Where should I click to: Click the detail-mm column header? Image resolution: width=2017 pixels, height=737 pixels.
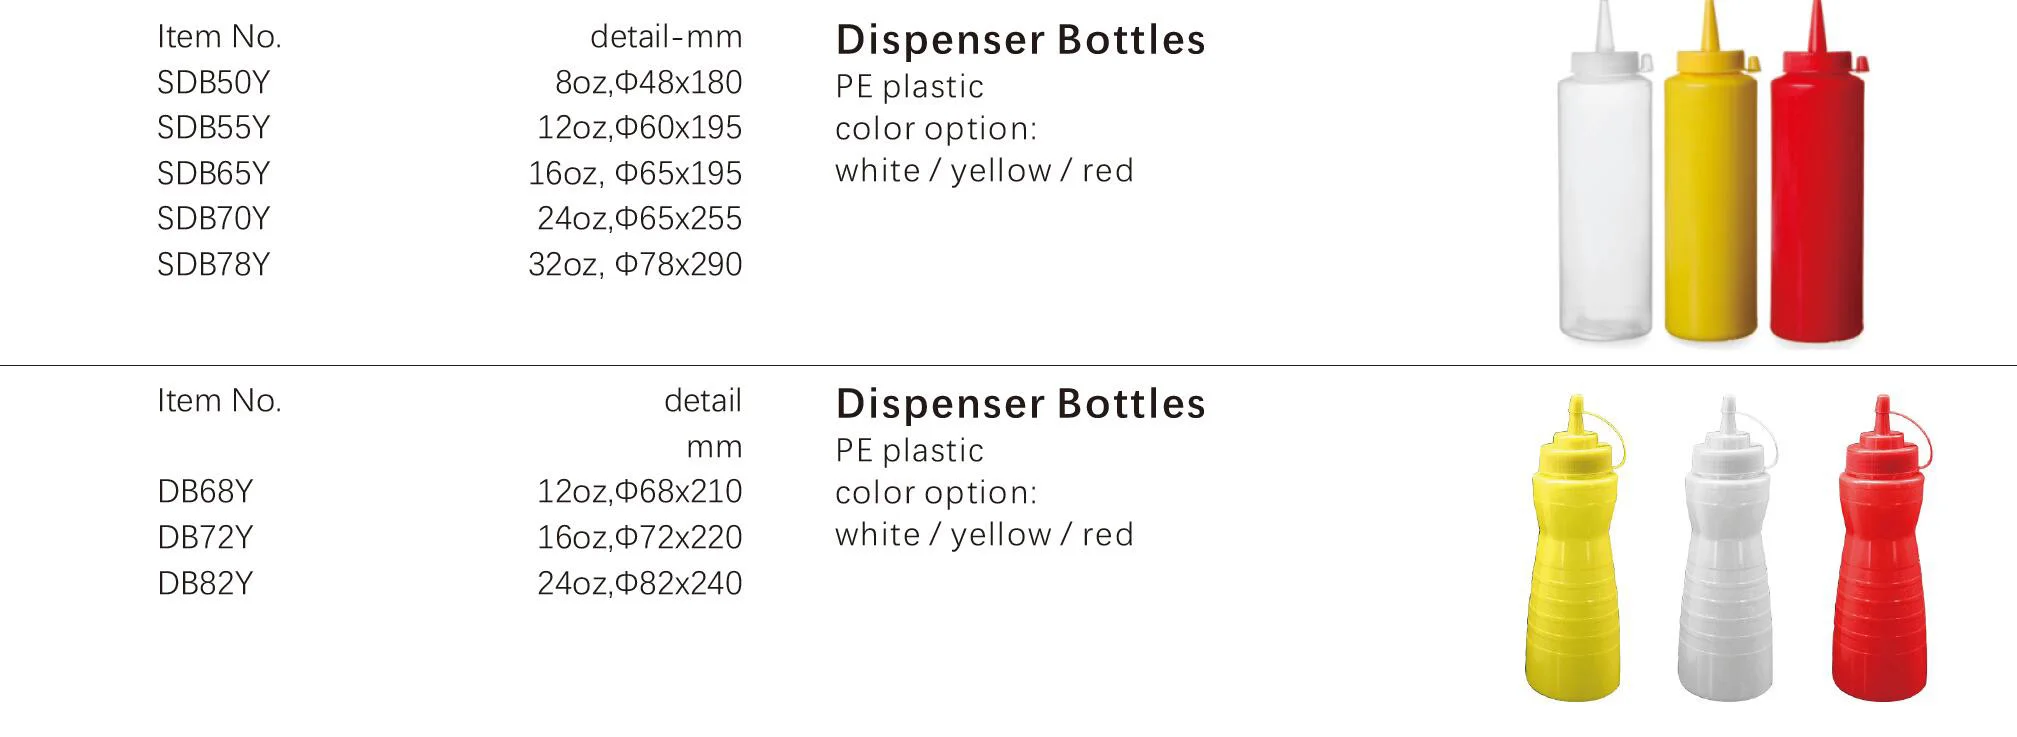point(666,37)
